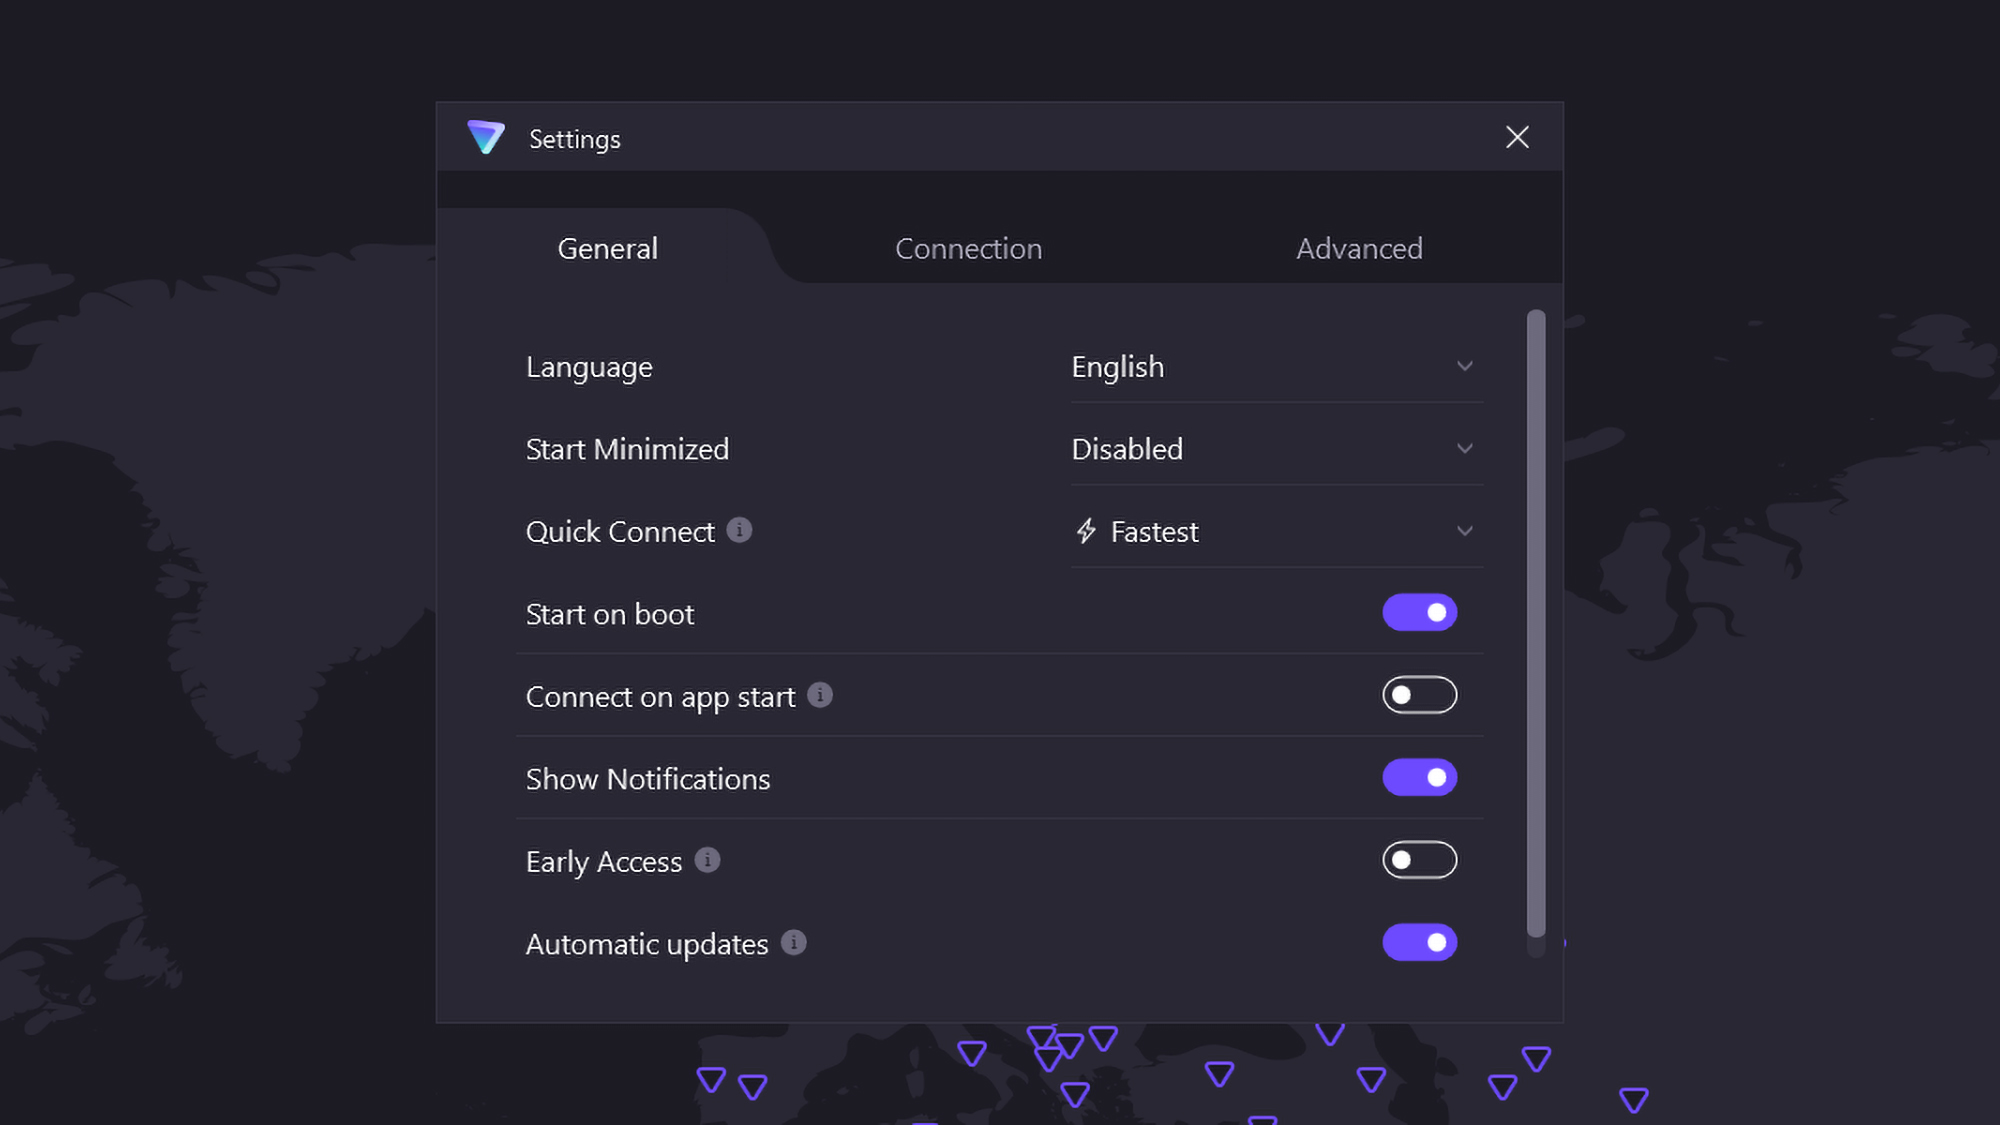2000x1125 pixels.
Task: Click the close X button on Settings
Action: click(x=1516, y=137)
